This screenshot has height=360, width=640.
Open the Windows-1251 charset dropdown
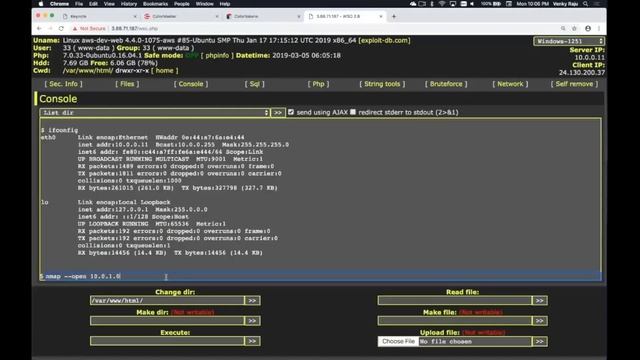pos(569,41)
